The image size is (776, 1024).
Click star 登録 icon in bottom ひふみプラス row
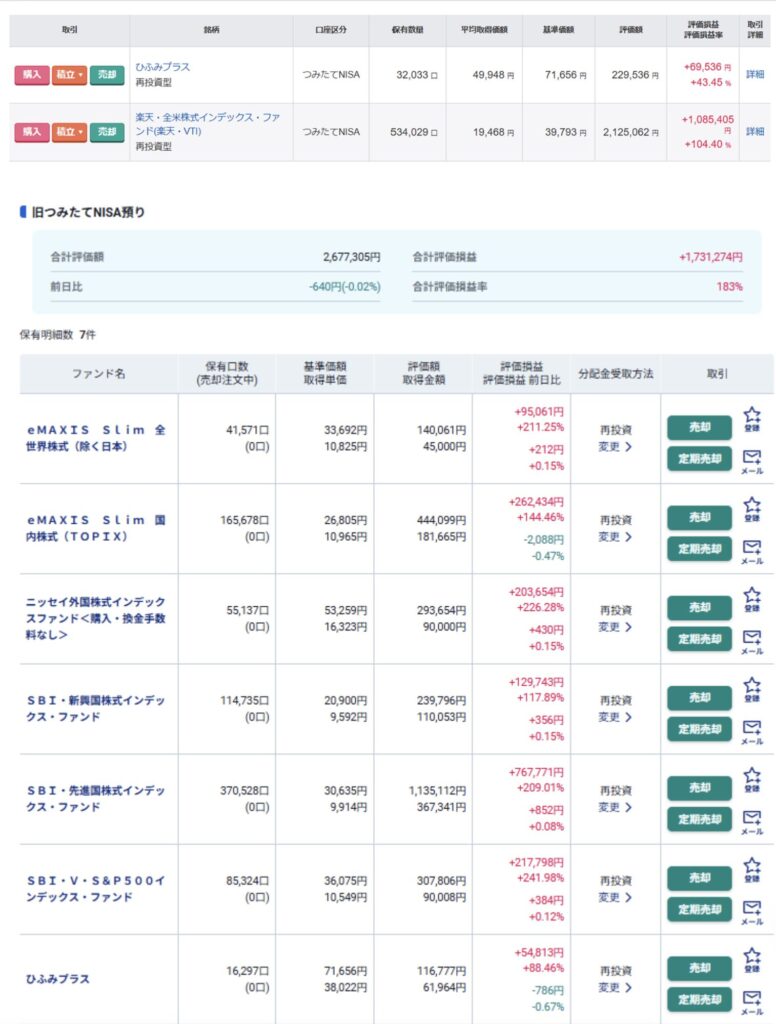pyautogui.click(x=752, y=959)
